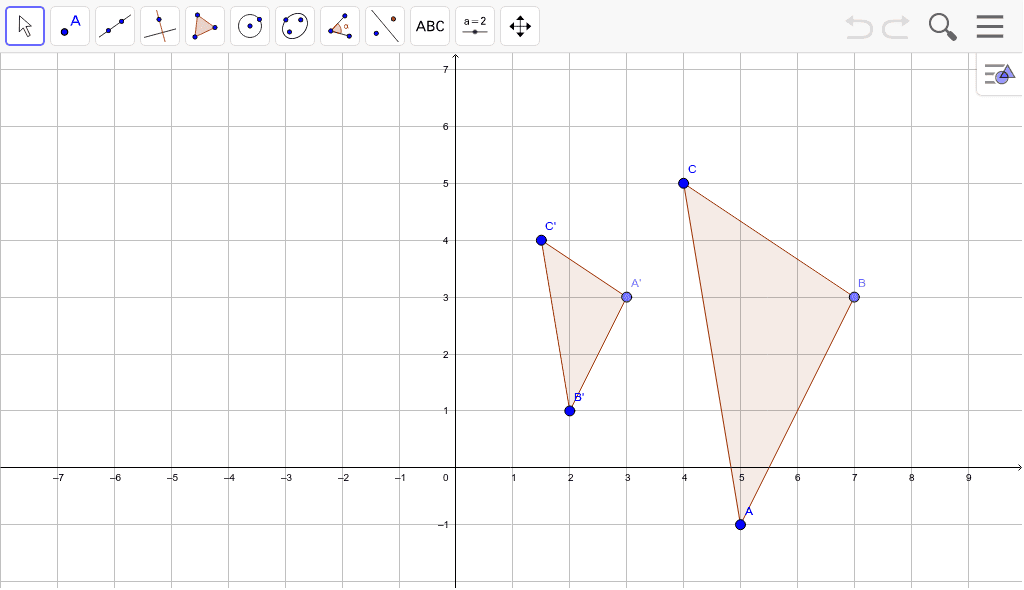This screenshot has width=1024, height=590.
Task: Open the hamburger main menu
Action: pyautogui.click(x=990, y=27)
